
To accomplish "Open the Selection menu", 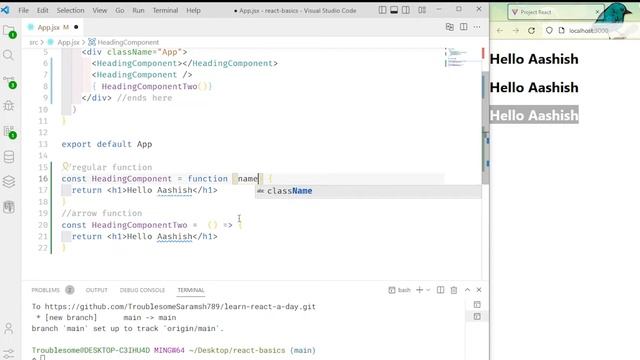I will 70,10.
